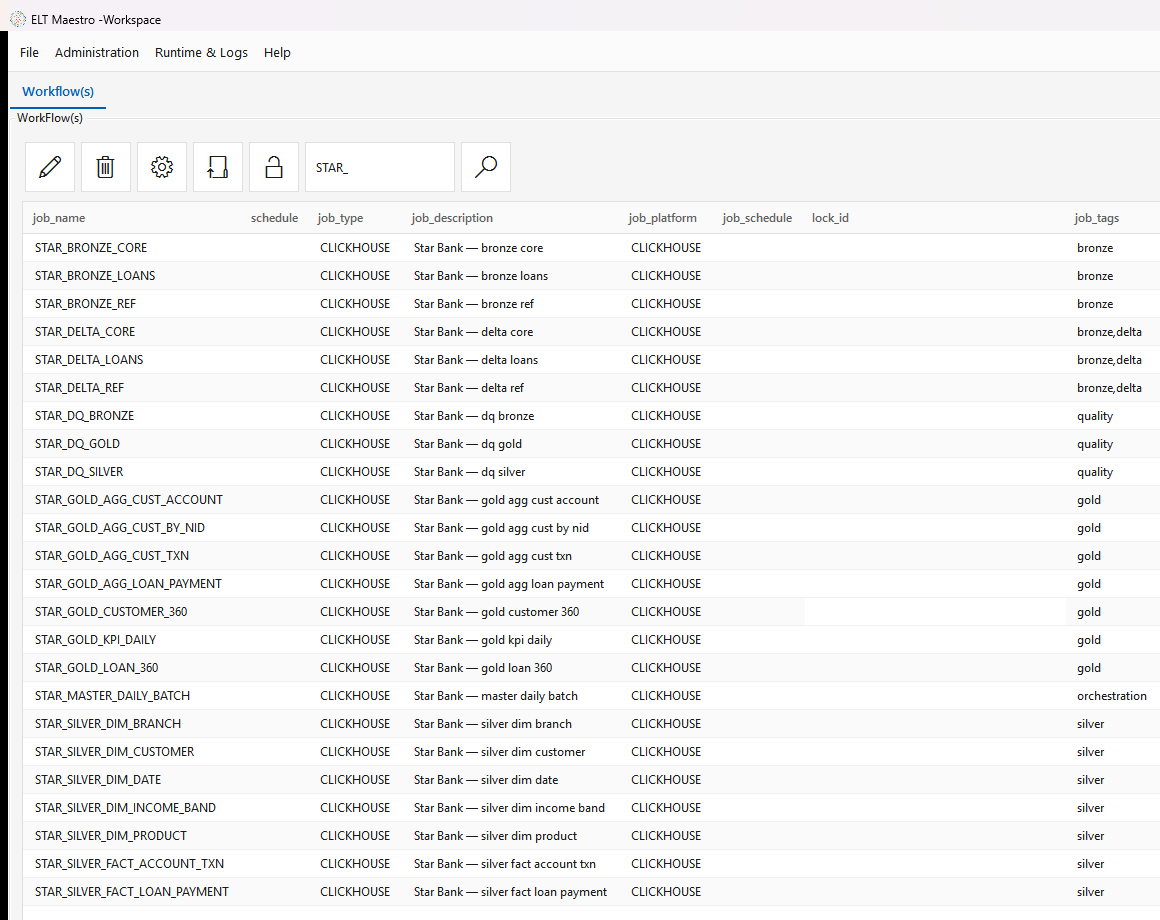The image size is (1160, 920).
Task: Select the STAR_GOLD_LOAN_360 job
Action: point(96,668)
